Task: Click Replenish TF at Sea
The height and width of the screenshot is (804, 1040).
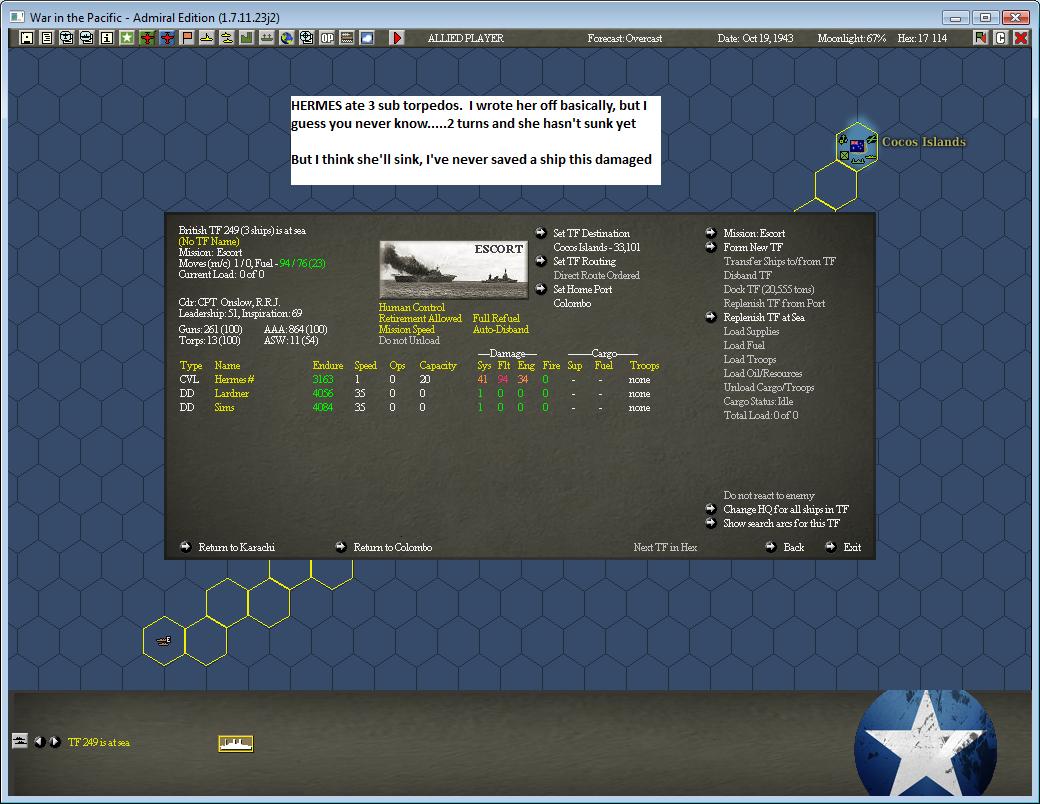Action: (764, 318)
